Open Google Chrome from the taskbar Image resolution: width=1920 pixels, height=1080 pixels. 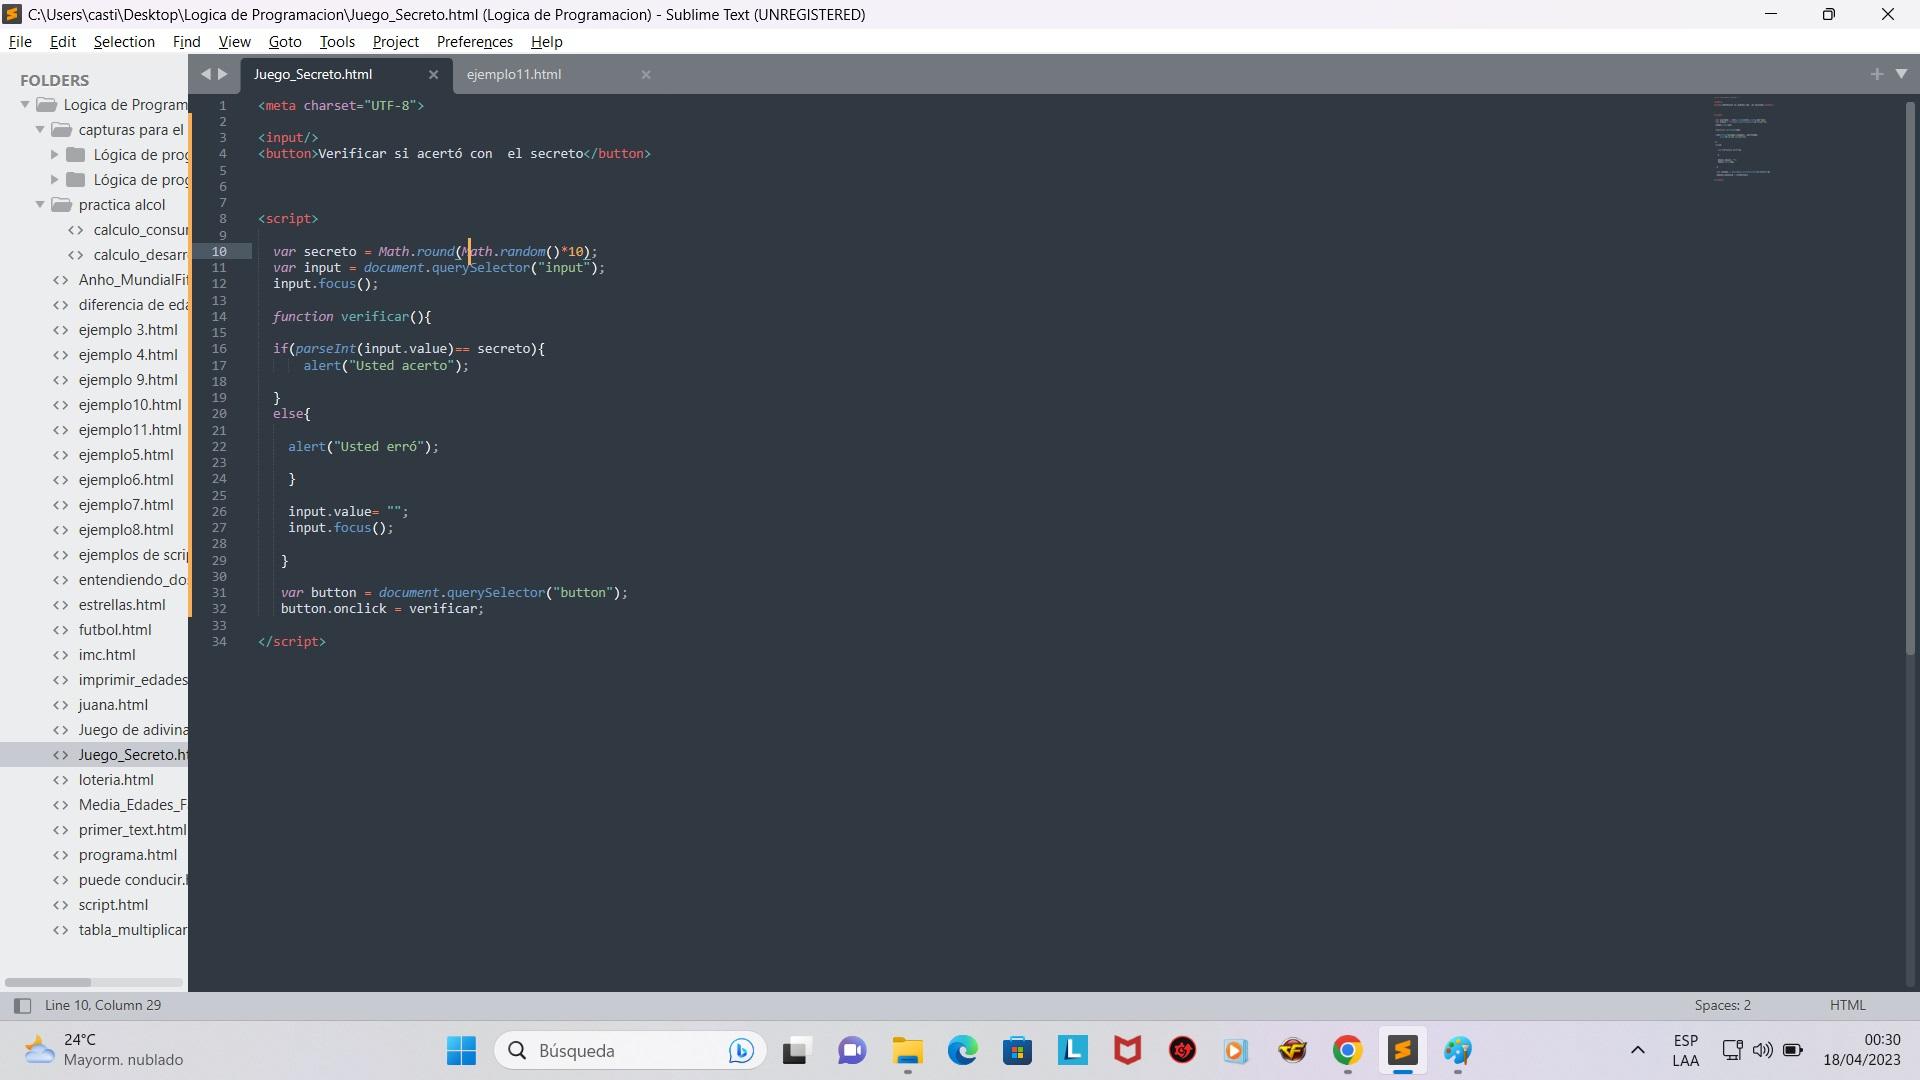coord(1347,1051)
